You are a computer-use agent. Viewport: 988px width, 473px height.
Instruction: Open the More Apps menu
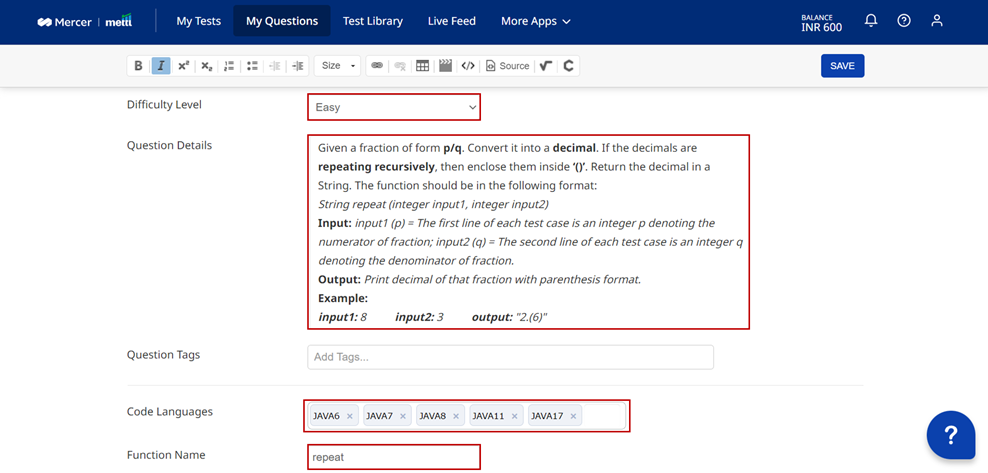[x=535, y=21]
